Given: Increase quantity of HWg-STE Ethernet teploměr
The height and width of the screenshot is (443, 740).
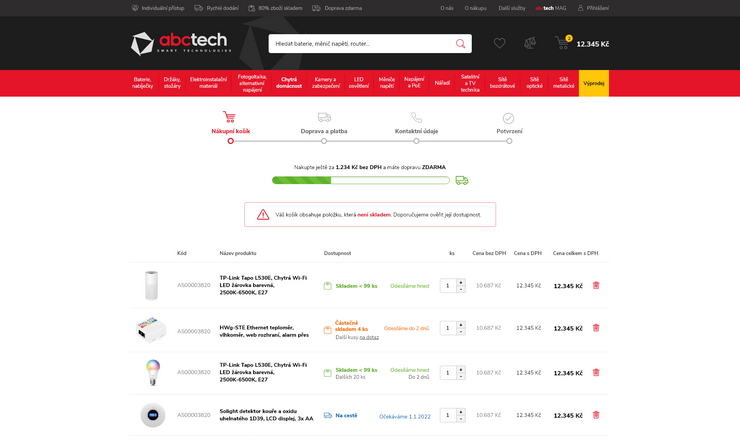Looking at the screenshot, I should pos(461,324).
